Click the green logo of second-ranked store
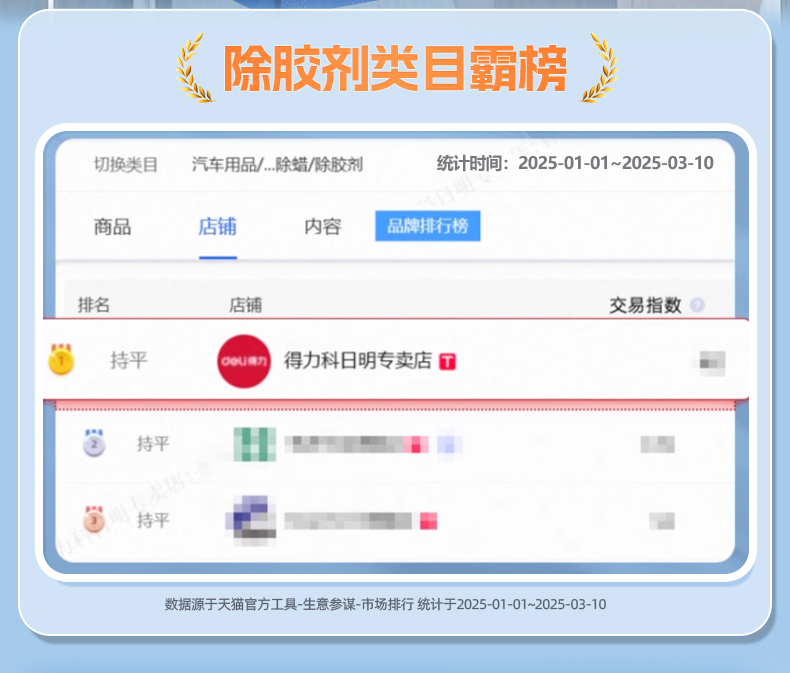 (254, 444)
